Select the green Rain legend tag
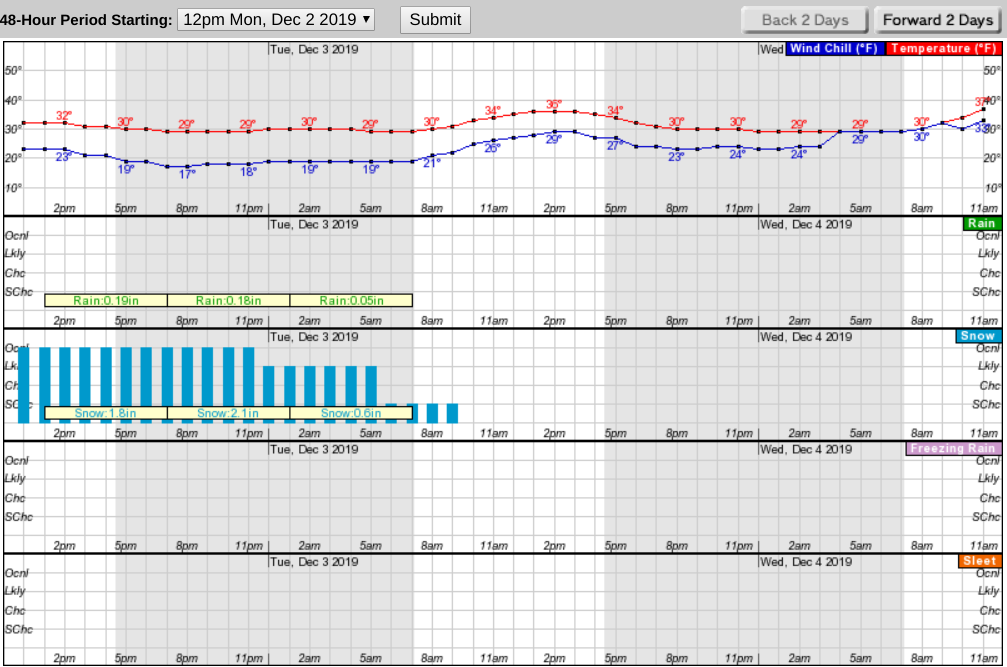 (981, 224)
